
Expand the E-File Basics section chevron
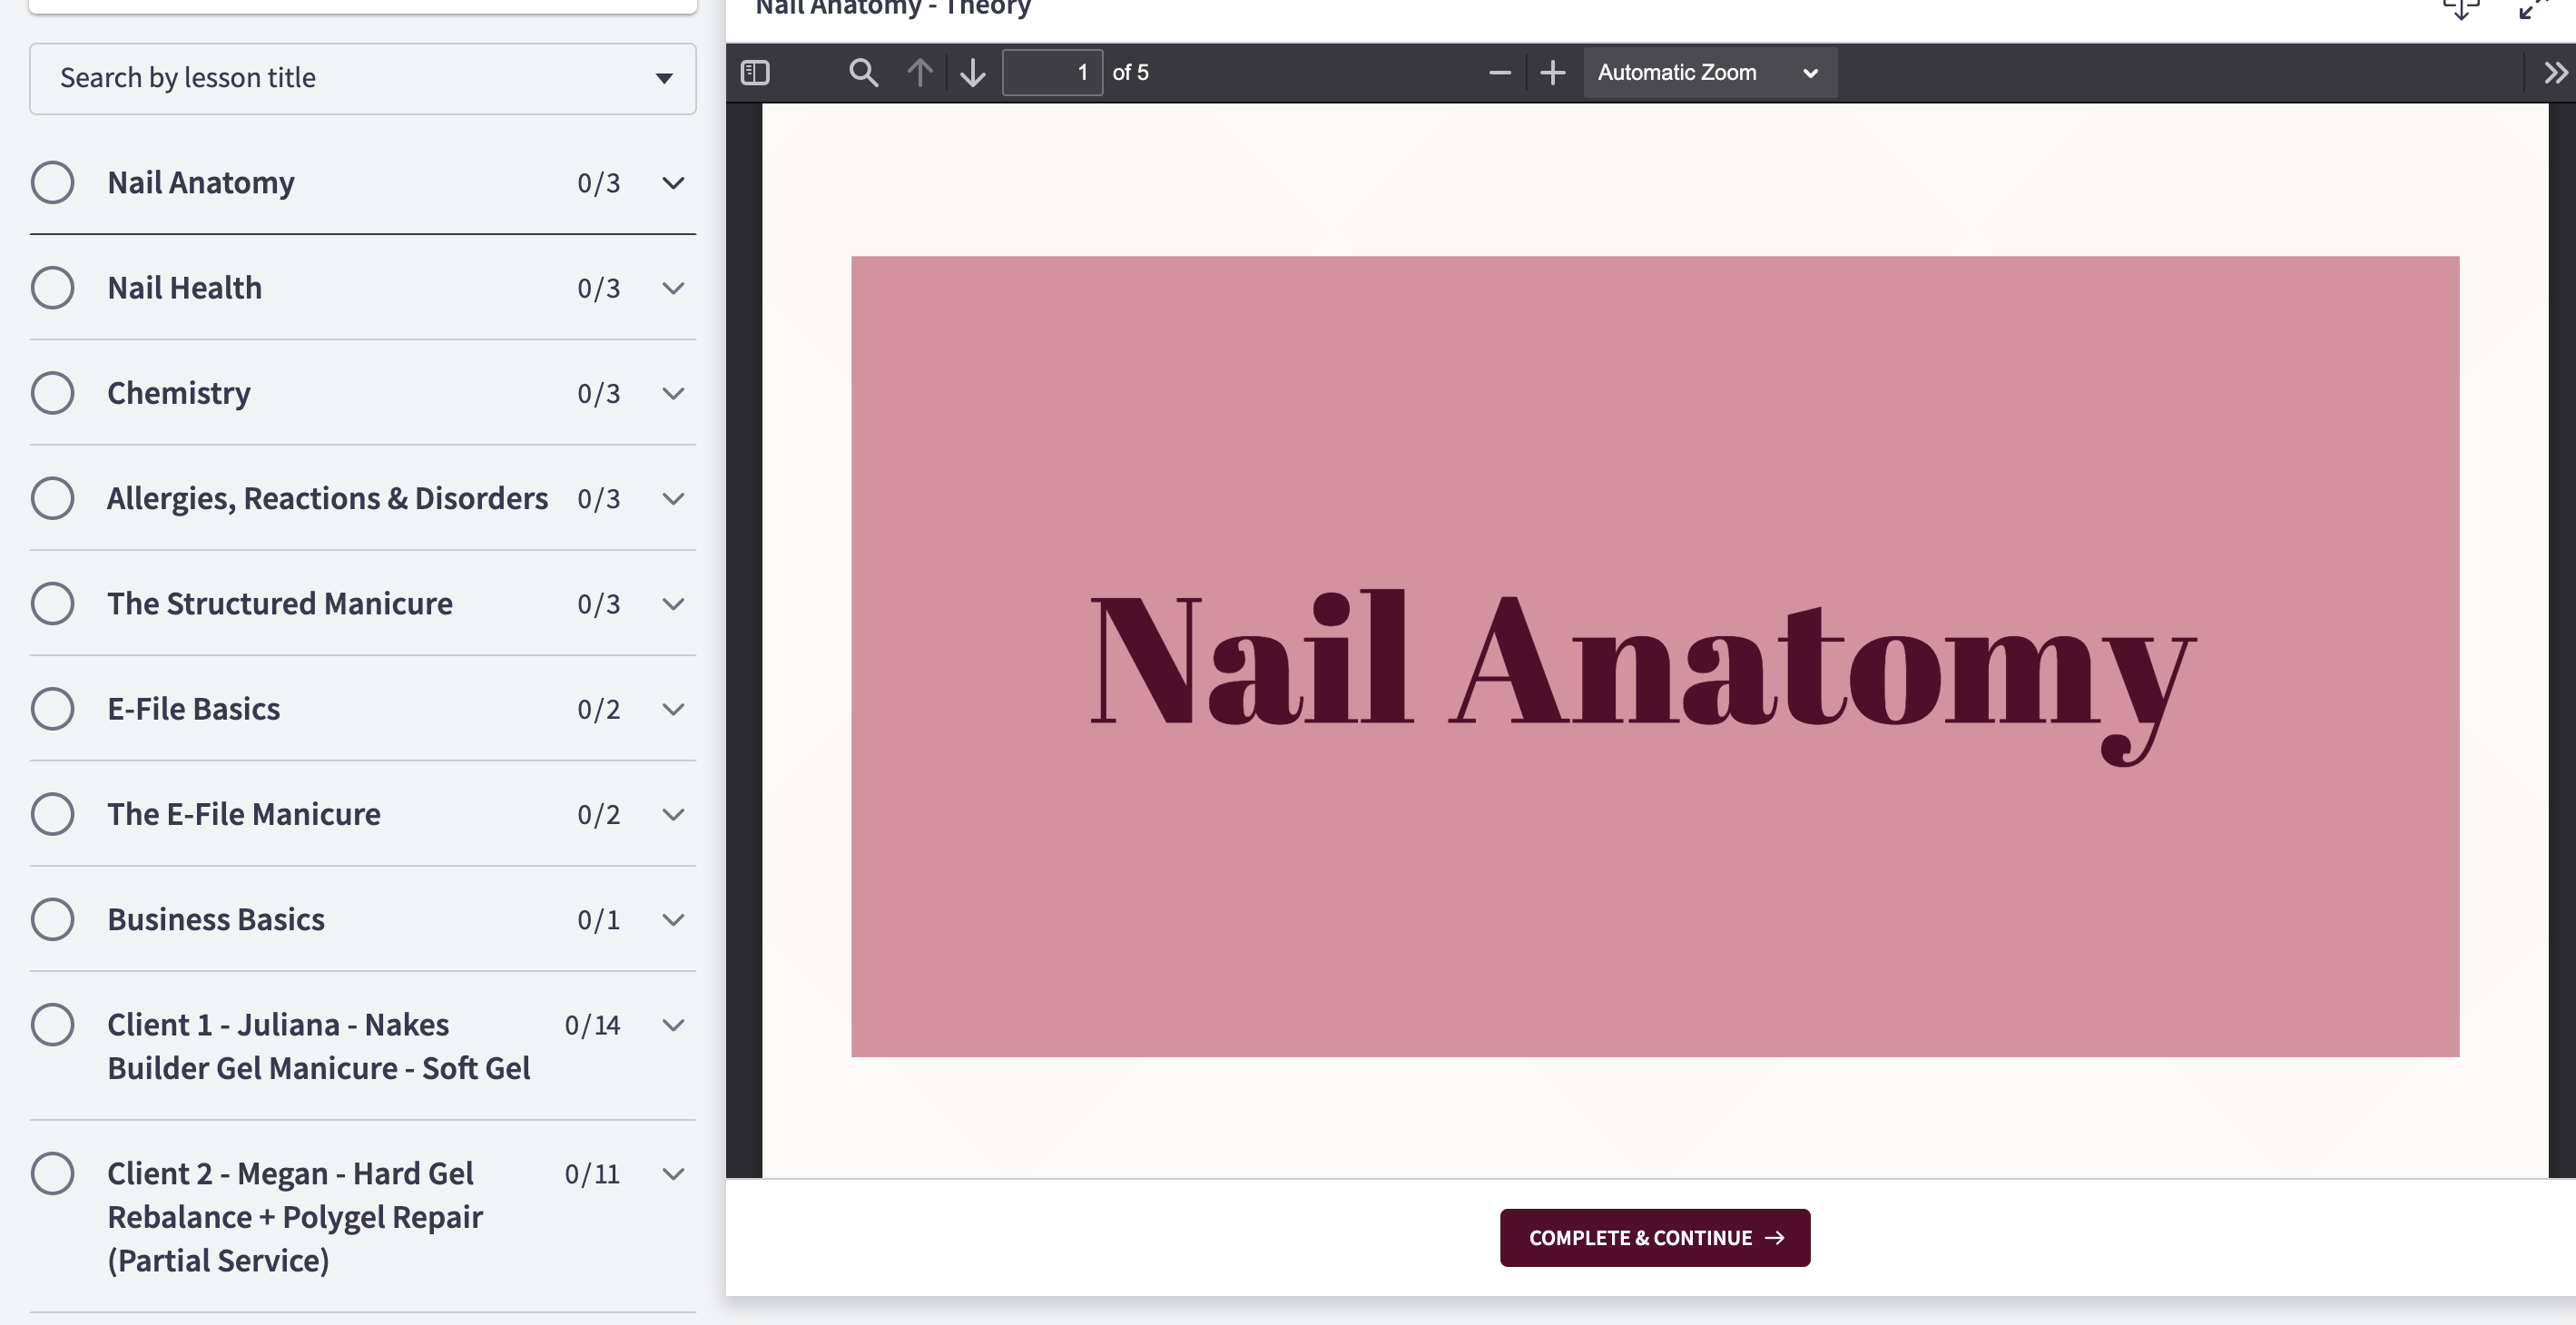673,709
